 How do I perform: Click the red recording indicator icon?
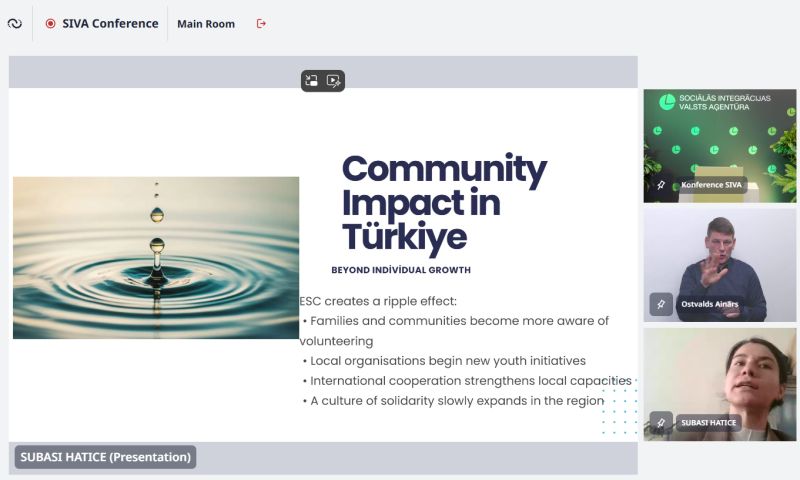pos(50,24)
